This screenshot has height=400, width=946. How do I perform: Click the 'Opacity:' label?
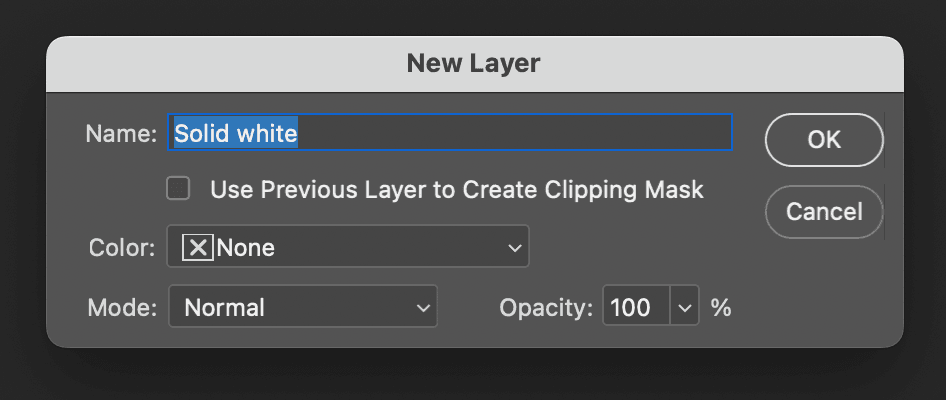pyautogui.click(x=546, y=308)
